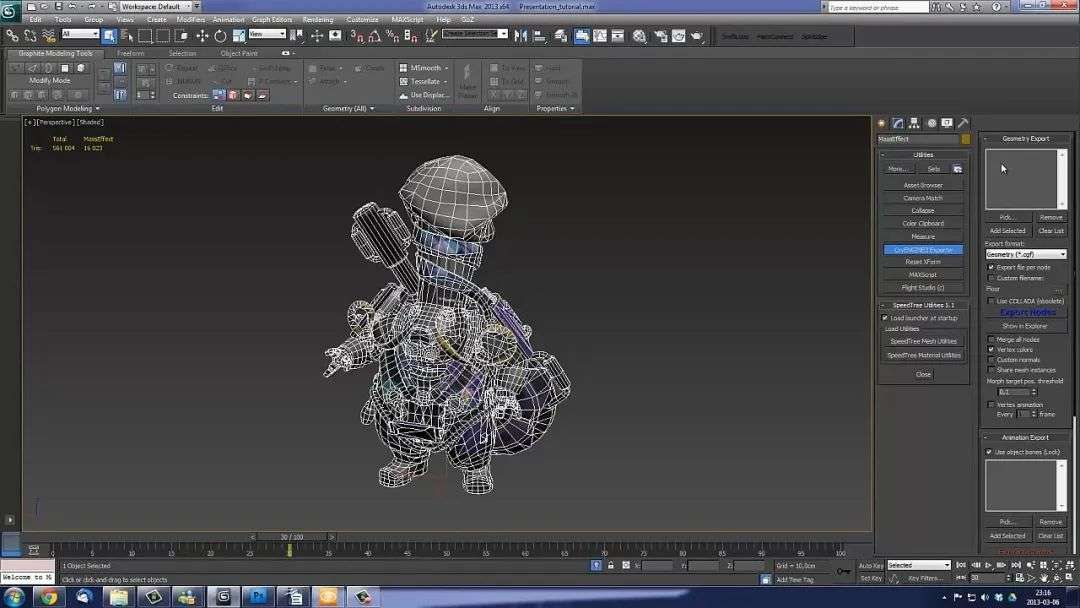The image size is (1080, 608).
Task: Select the Rotate transform tool
Action: (220, 35)
